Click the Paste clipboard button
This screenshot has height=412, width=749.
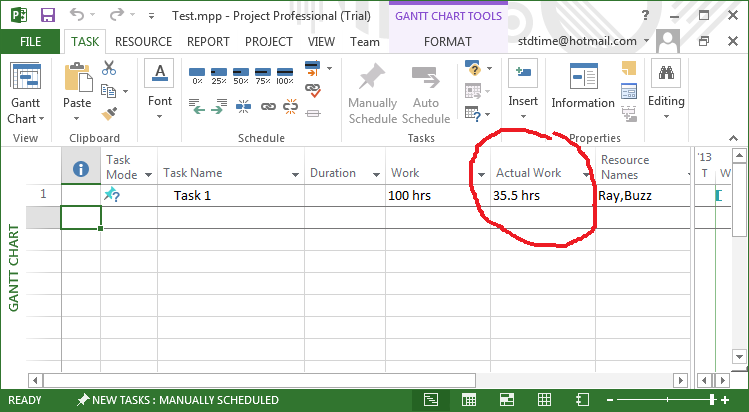[x=78, y=77]
